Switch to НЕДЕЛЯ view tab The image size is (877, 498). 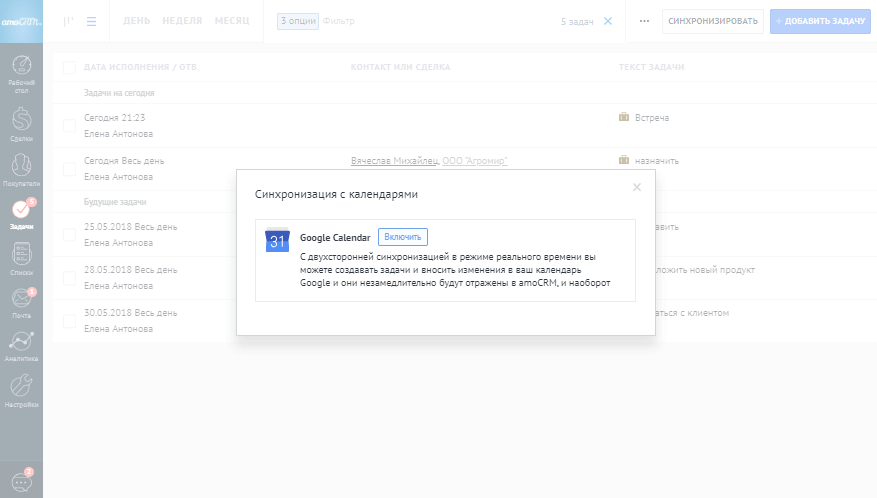pyautogui.click(x=181, y=21)
